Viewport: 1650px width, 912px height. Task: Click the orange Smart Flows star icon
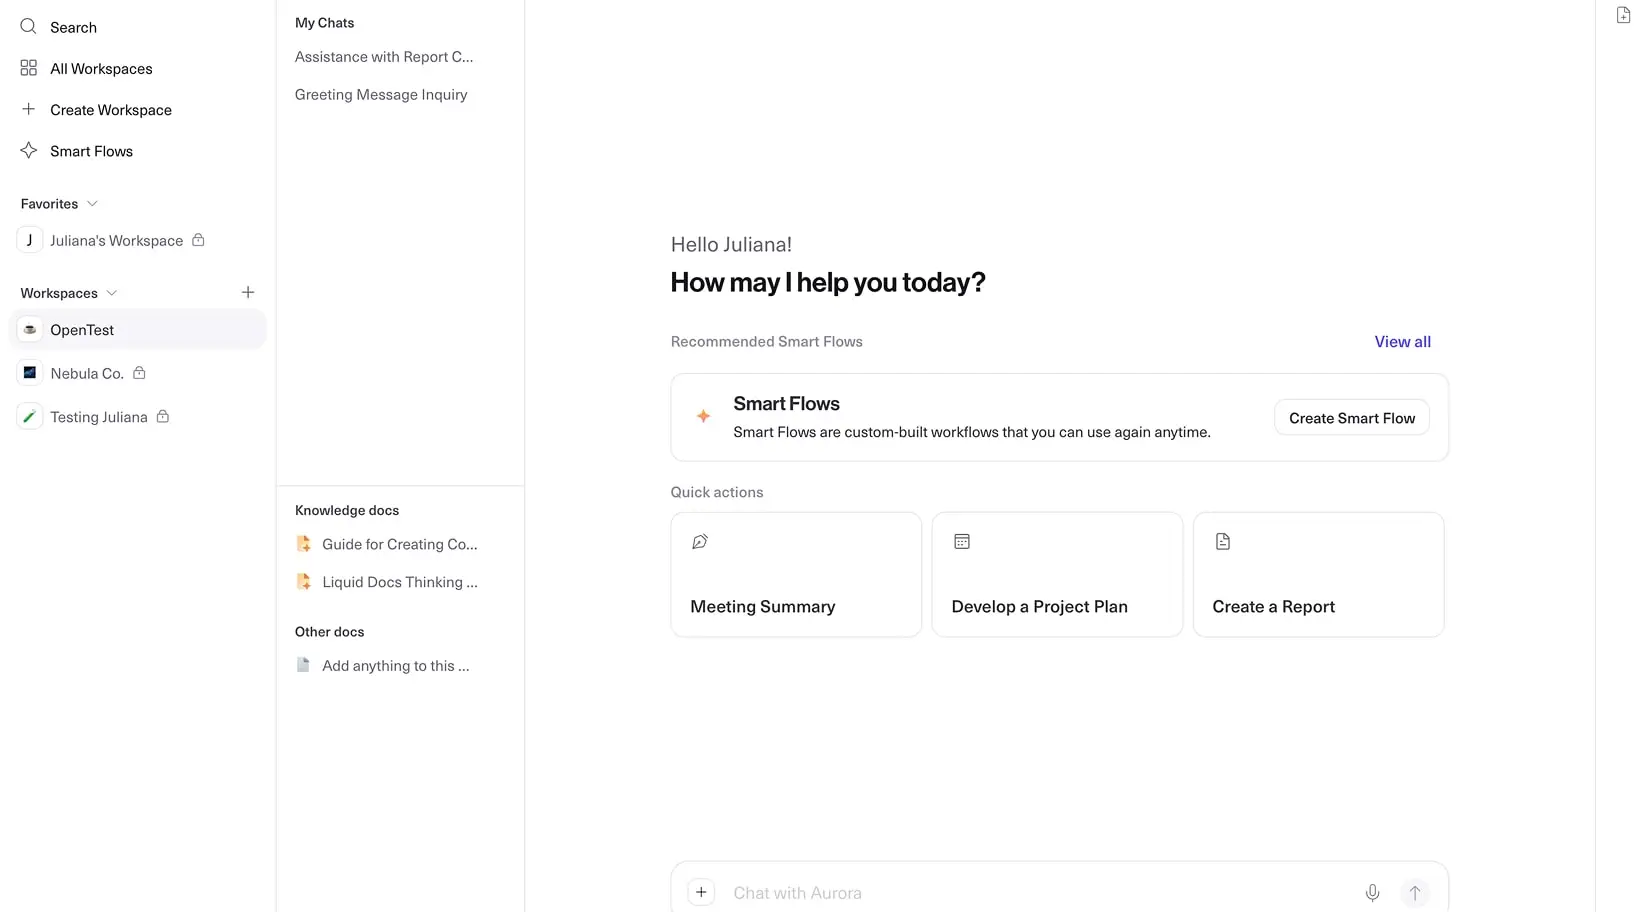(x=703, y=416)
